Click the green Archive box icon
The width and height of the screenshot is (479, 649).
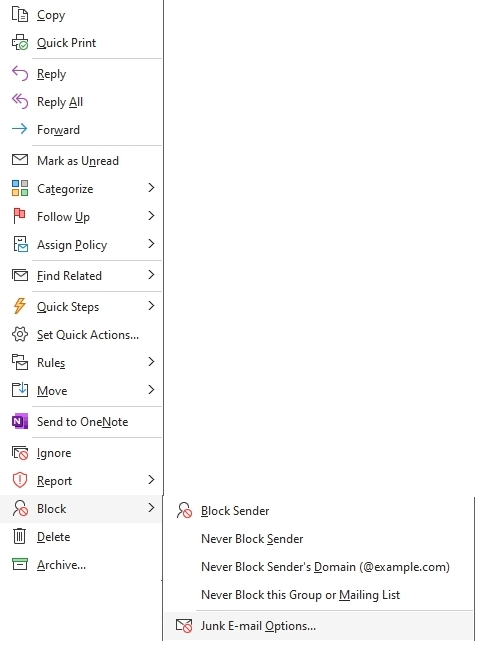click(19, 564)
